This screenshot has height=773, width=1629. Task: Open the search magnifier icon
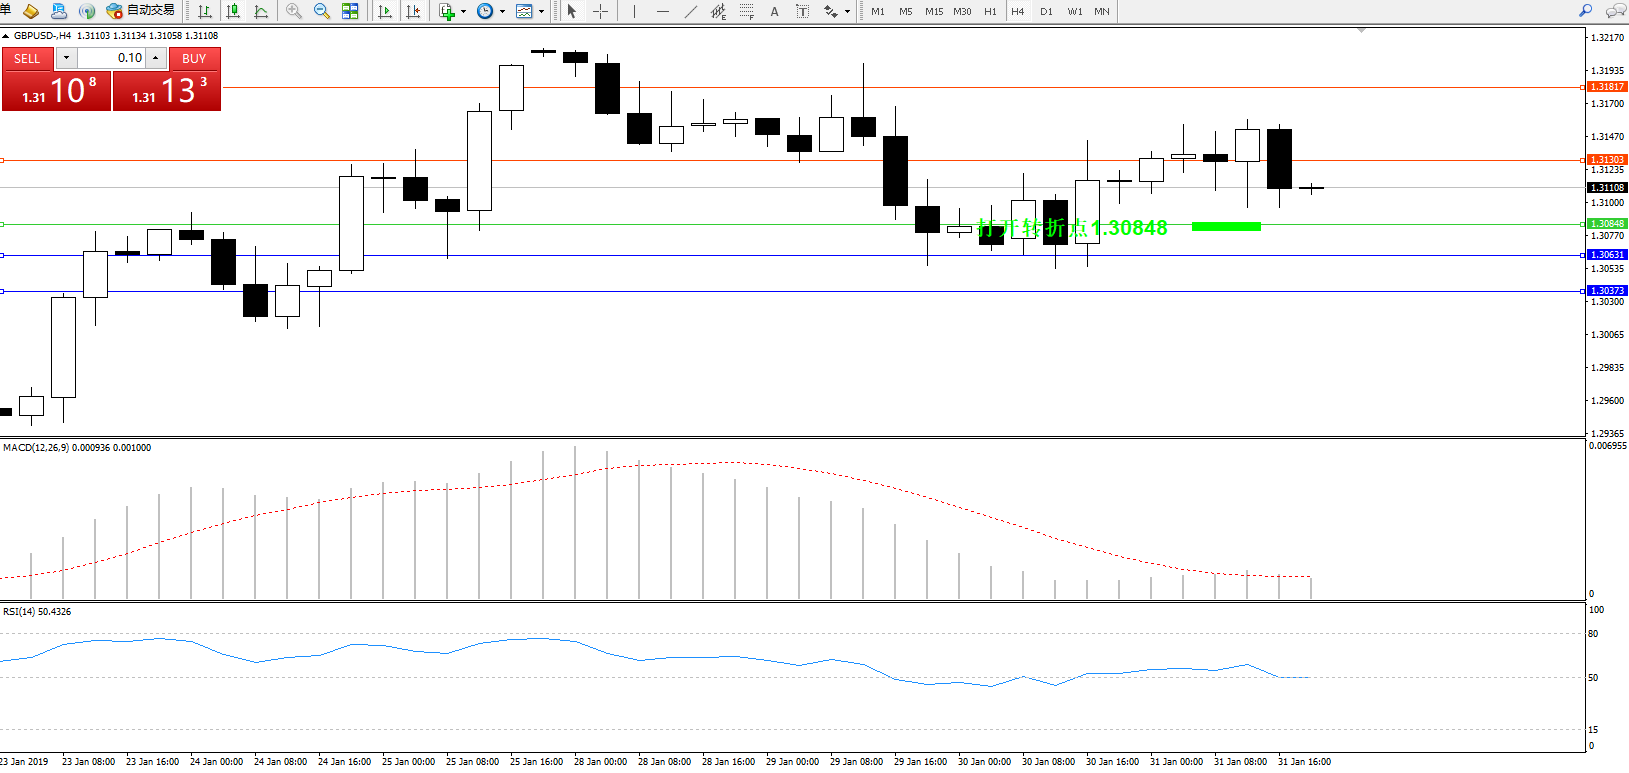click(x=1585, y=11)
